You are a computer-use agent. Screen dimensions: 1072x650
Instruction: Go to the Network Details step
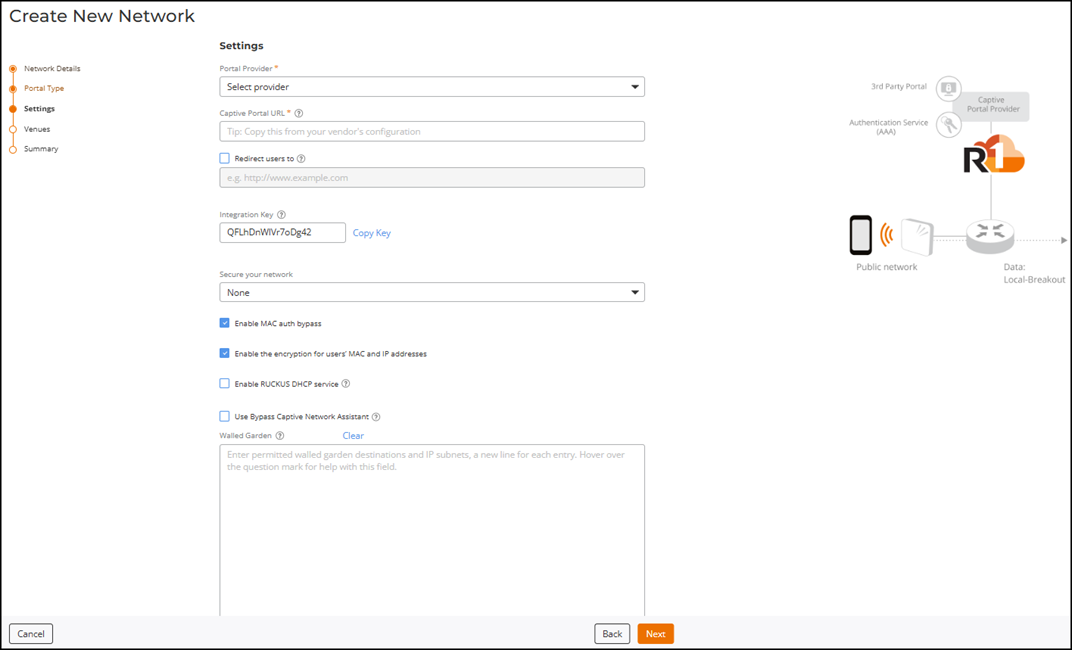(x=52, y=69)
